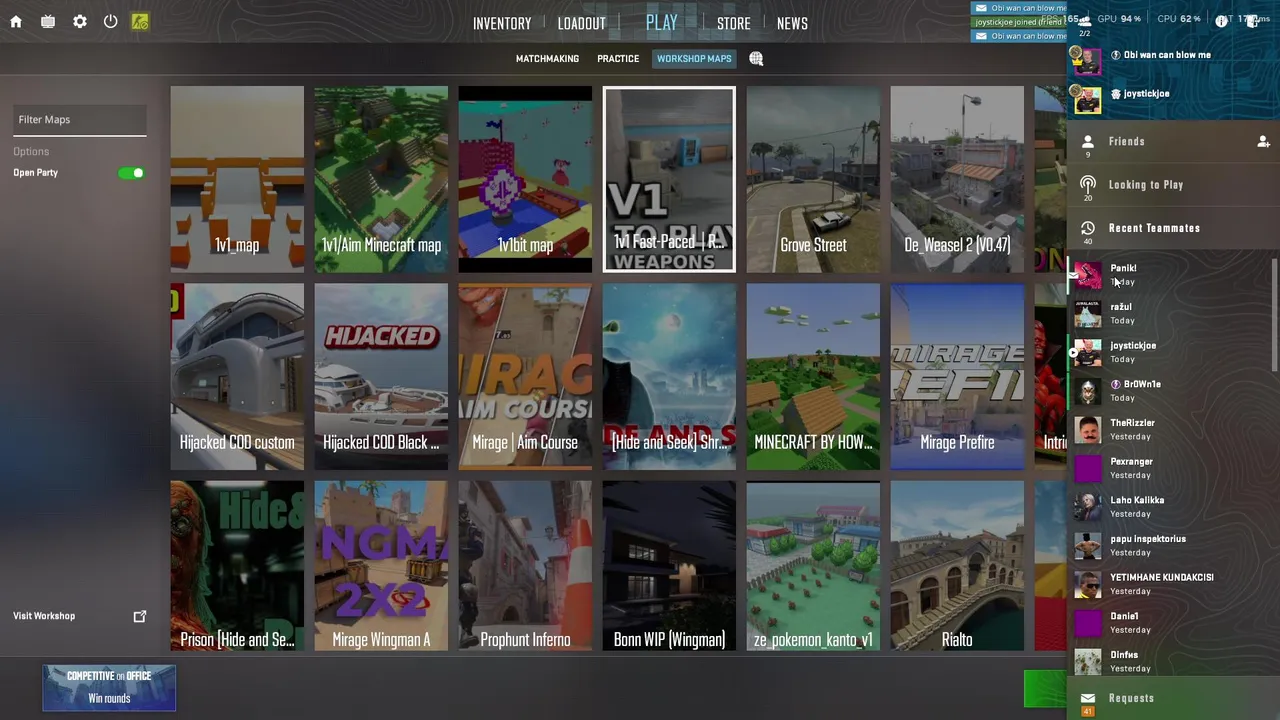Image resolution: width=1280 pixels, height=720 pixels.
Task: Expand the Looking to Play section
Action: coord(1174,185)
